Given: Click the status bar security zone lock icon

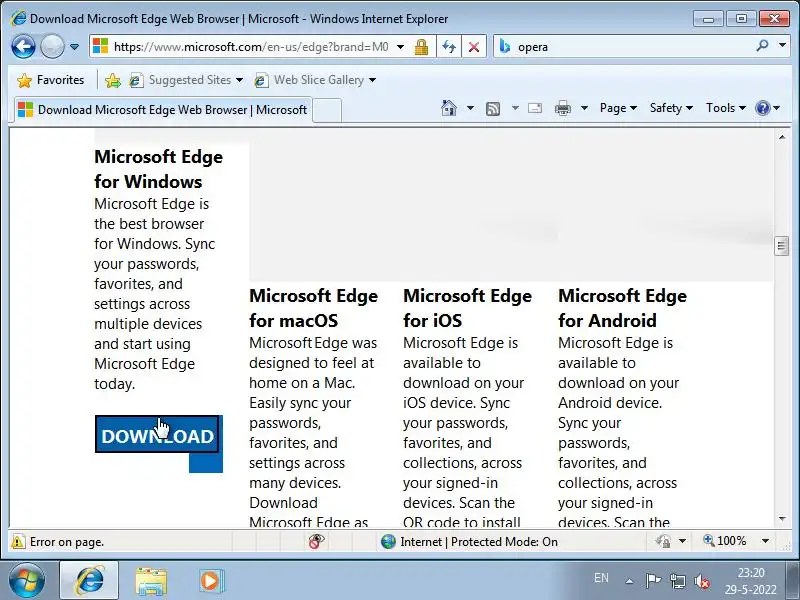Looking at the screenshot, I should 663,541.
